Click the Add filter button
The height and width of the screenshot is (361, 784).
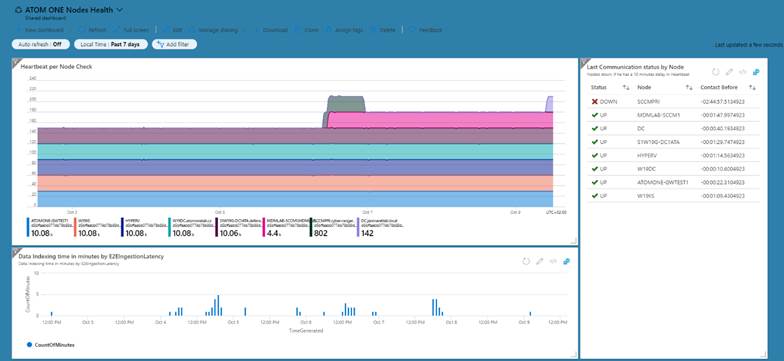[x=174, y=44]
